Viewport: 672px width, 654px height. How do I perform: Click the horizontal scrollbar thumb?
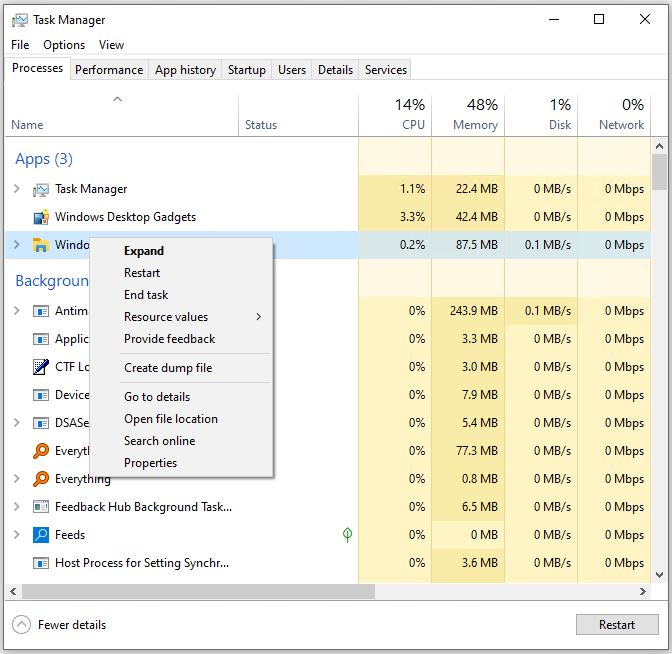[198, 591]
